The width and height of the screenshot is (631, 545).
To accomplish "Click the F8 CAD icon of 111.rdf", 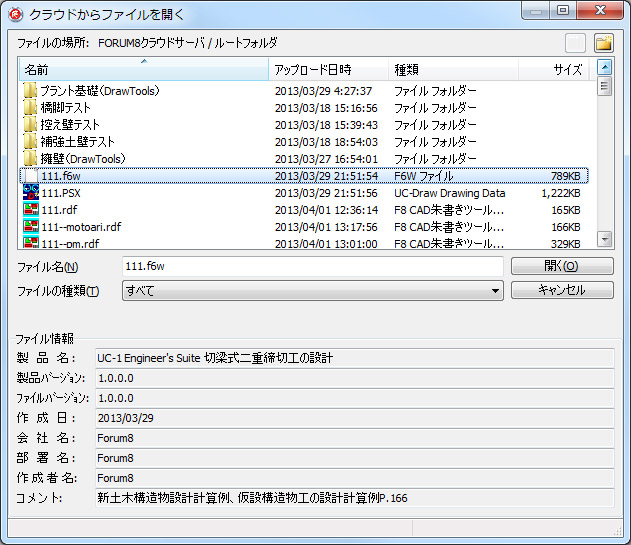I will point(31,209).
